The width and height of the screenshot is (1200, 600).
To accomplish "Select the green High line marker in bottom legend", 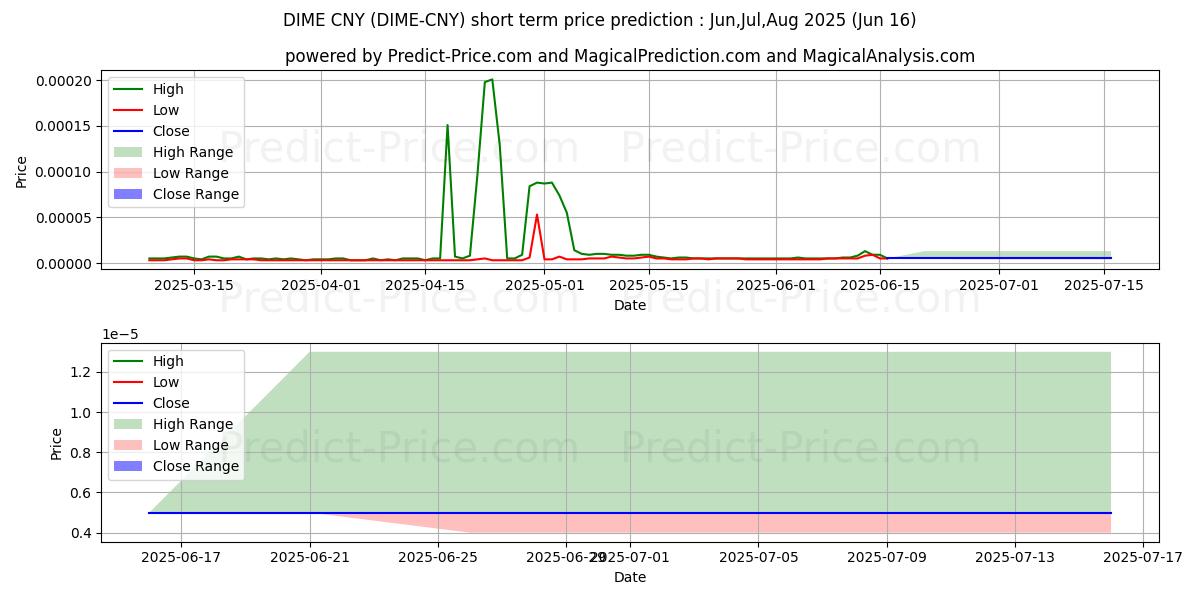I will [x=131, y=361].
